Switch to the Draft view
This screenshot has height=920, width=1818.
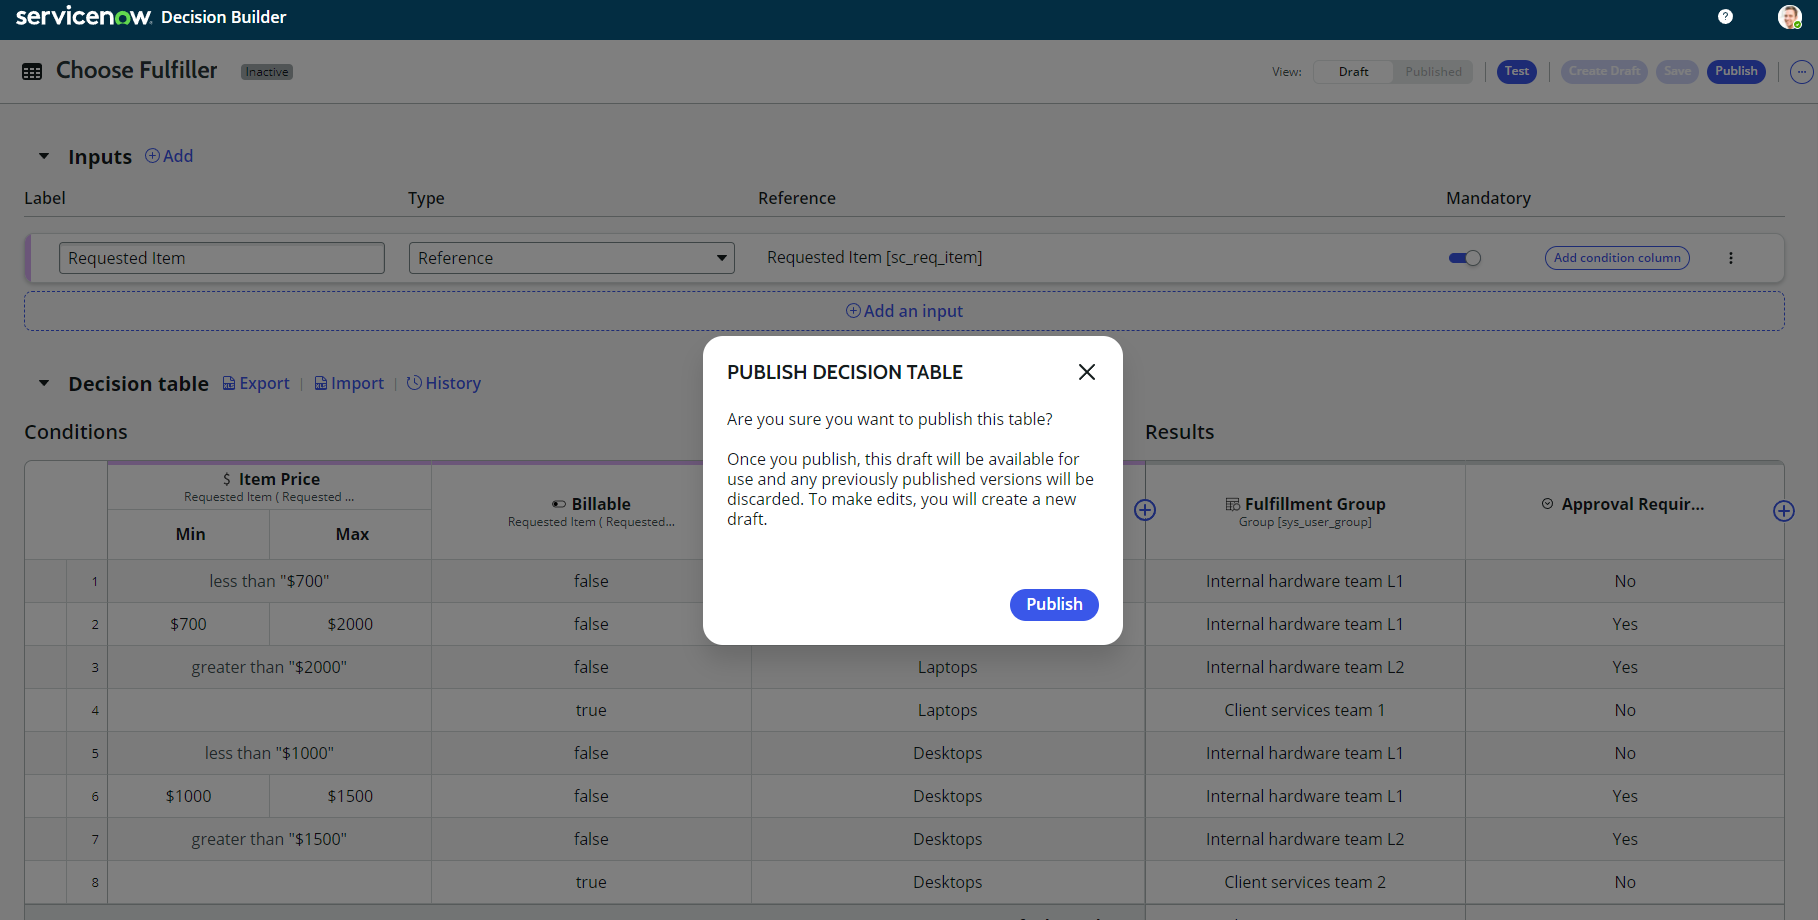[1353, 72]
